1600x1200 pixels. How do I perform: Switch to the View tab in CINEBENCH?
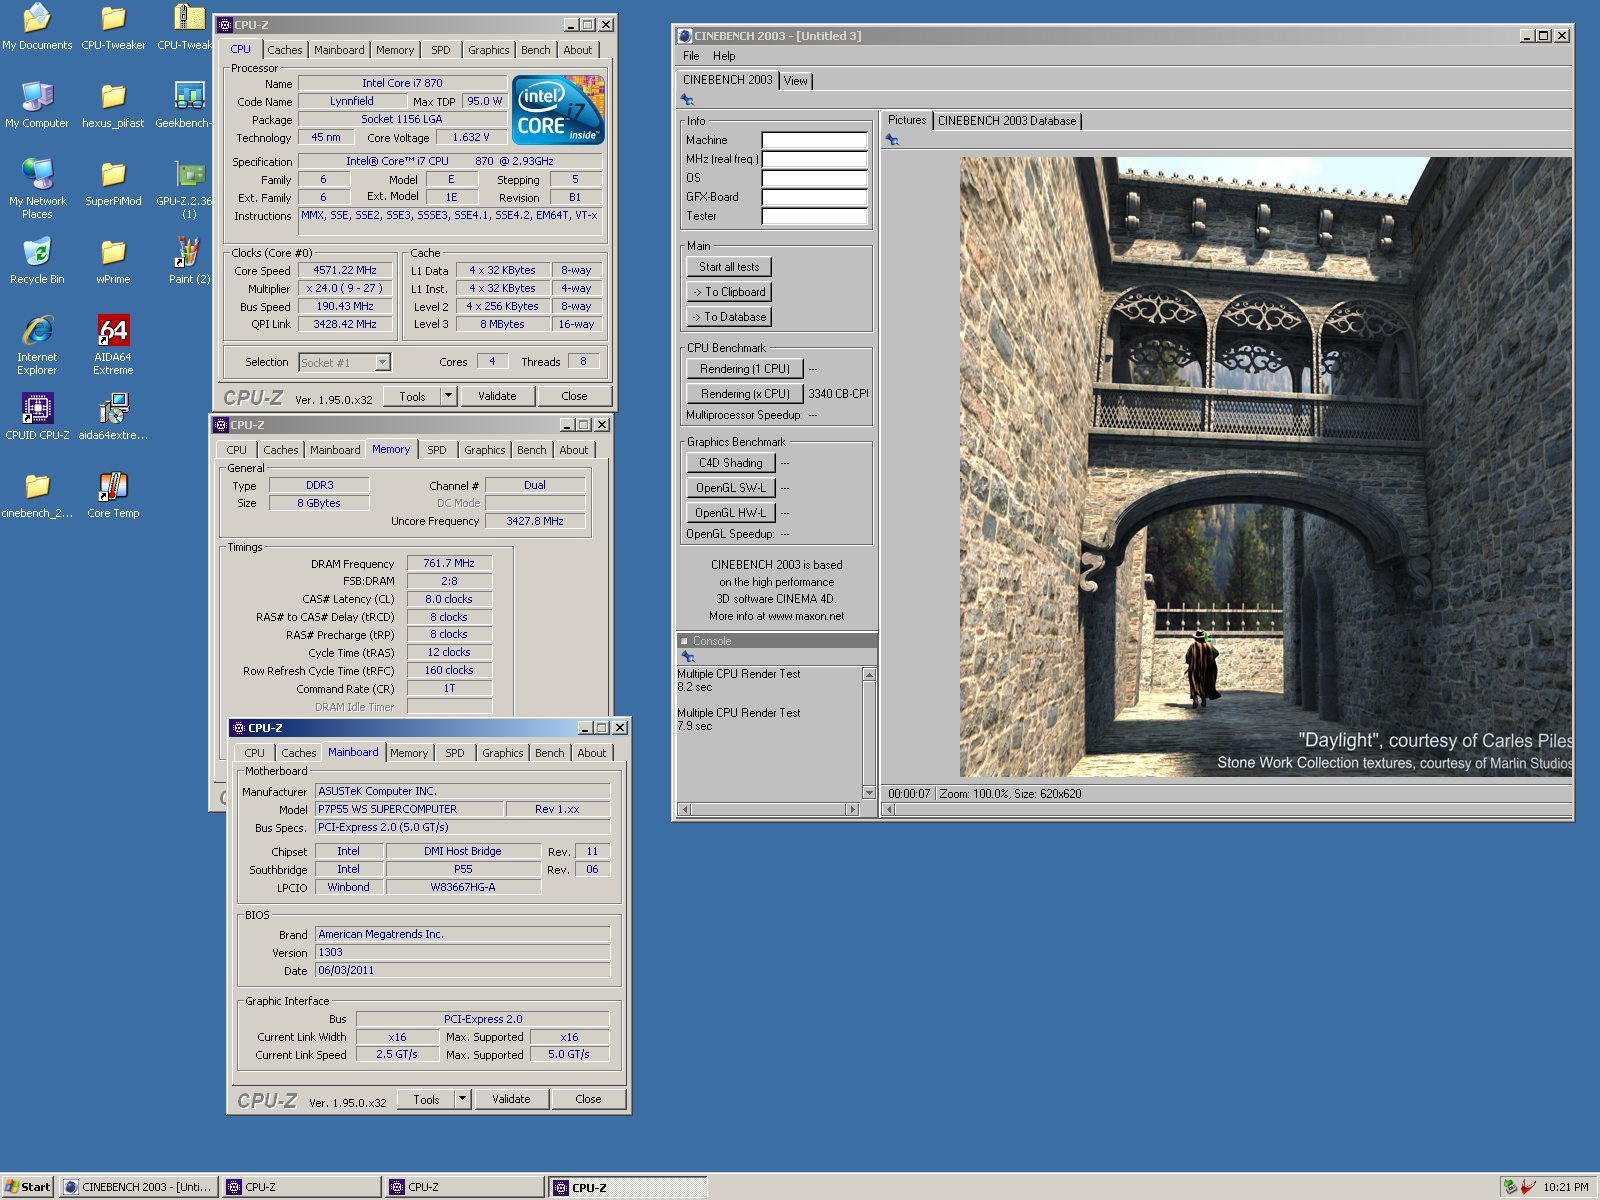pos(795,81)
